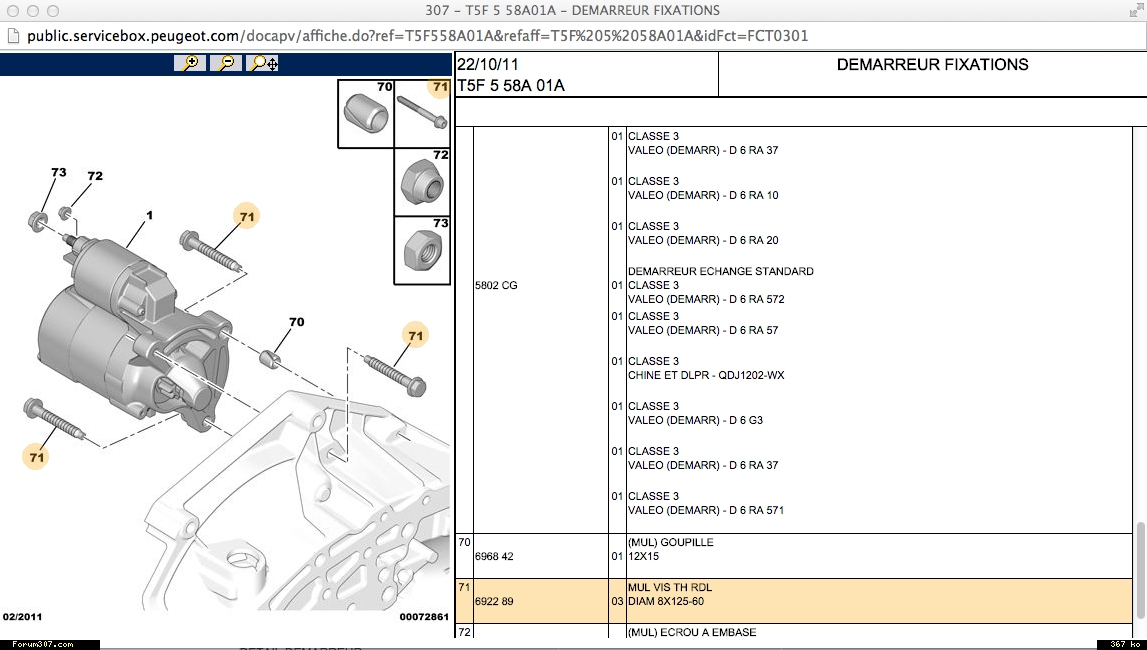Image resolution: width=1147 pixels, height=650 pixels.
Task: Click callout 70 beside the dowel pin
Action: 296,322
